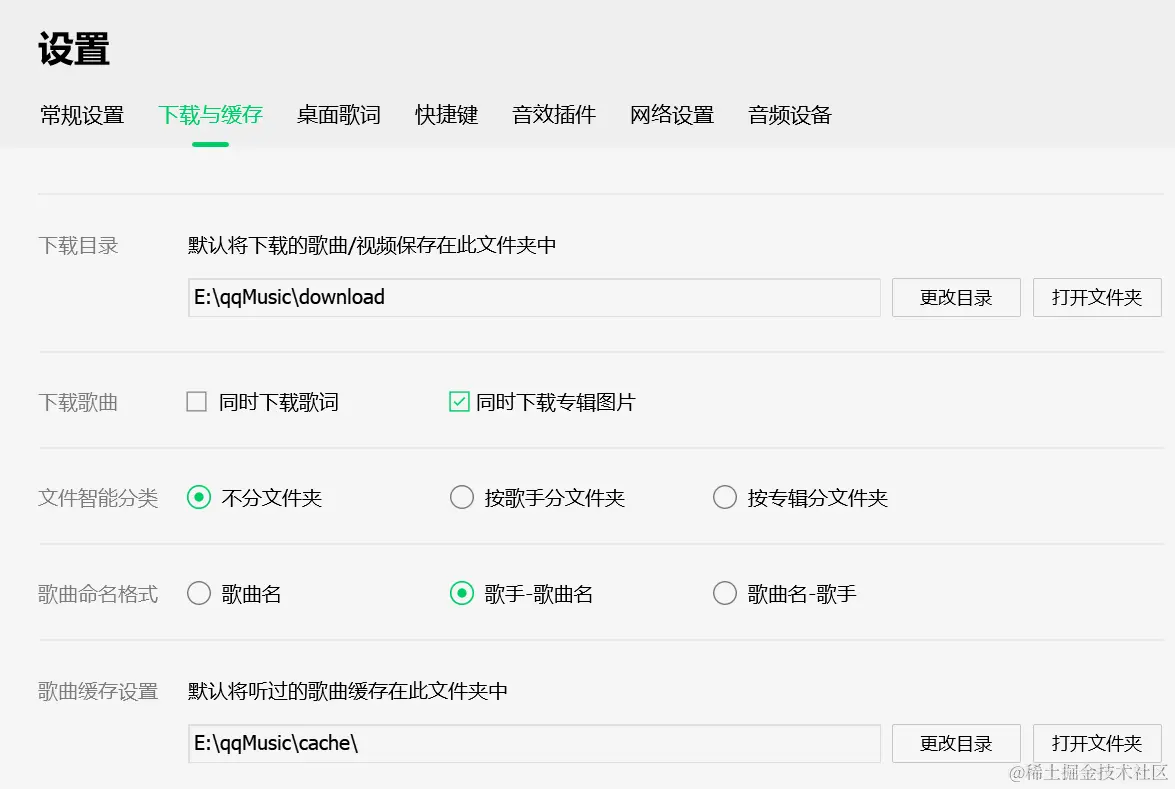Uncheck 同时下载专辑图片 checkbox
1175x789 pixels.
coord(460,402)
